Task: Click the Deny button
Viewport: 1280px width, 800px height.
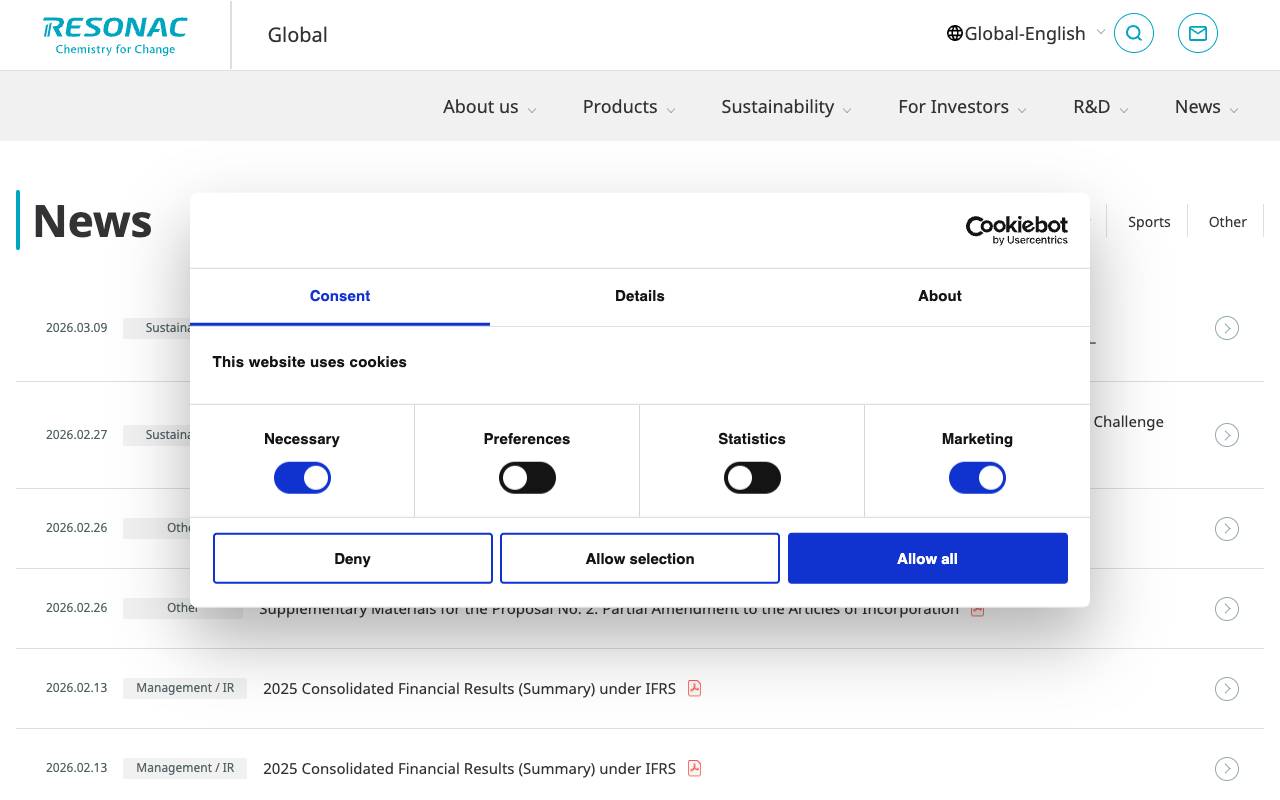Action: pos(352,558)
